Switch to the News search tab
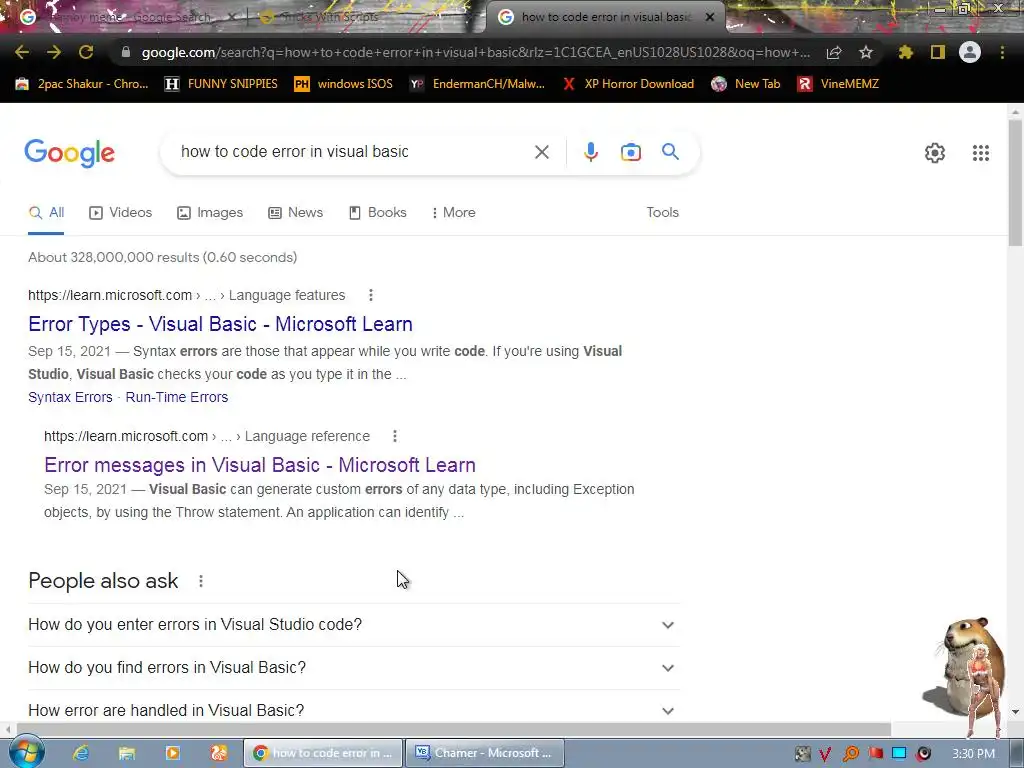 (296, 213)
